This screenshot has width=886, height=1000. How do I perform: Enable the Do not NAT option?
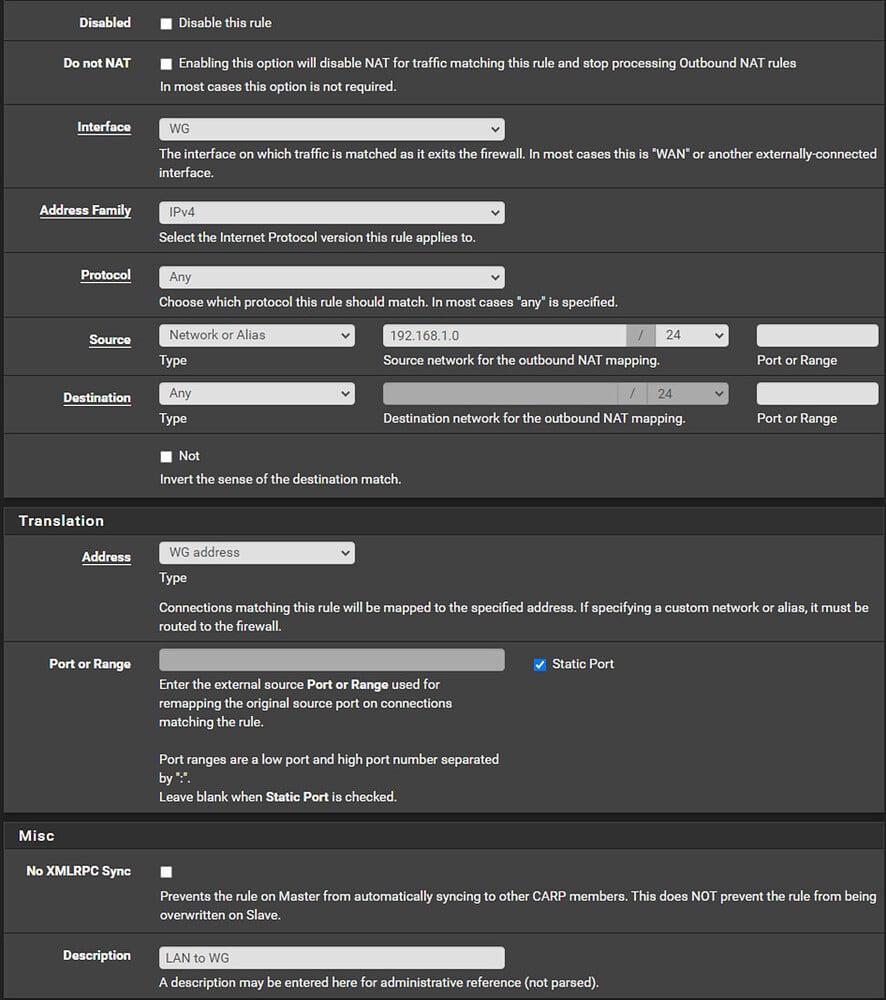point(166,63)
